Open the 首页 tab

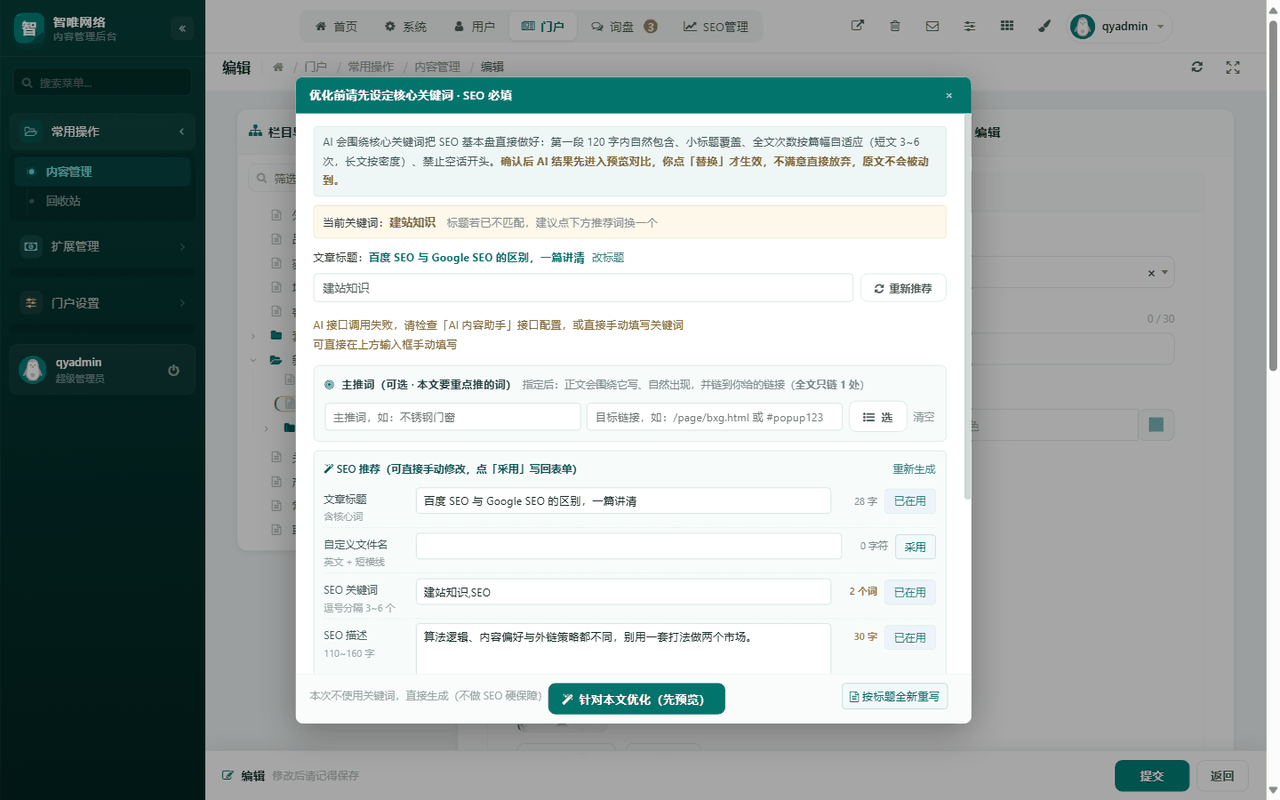(336, 27)
